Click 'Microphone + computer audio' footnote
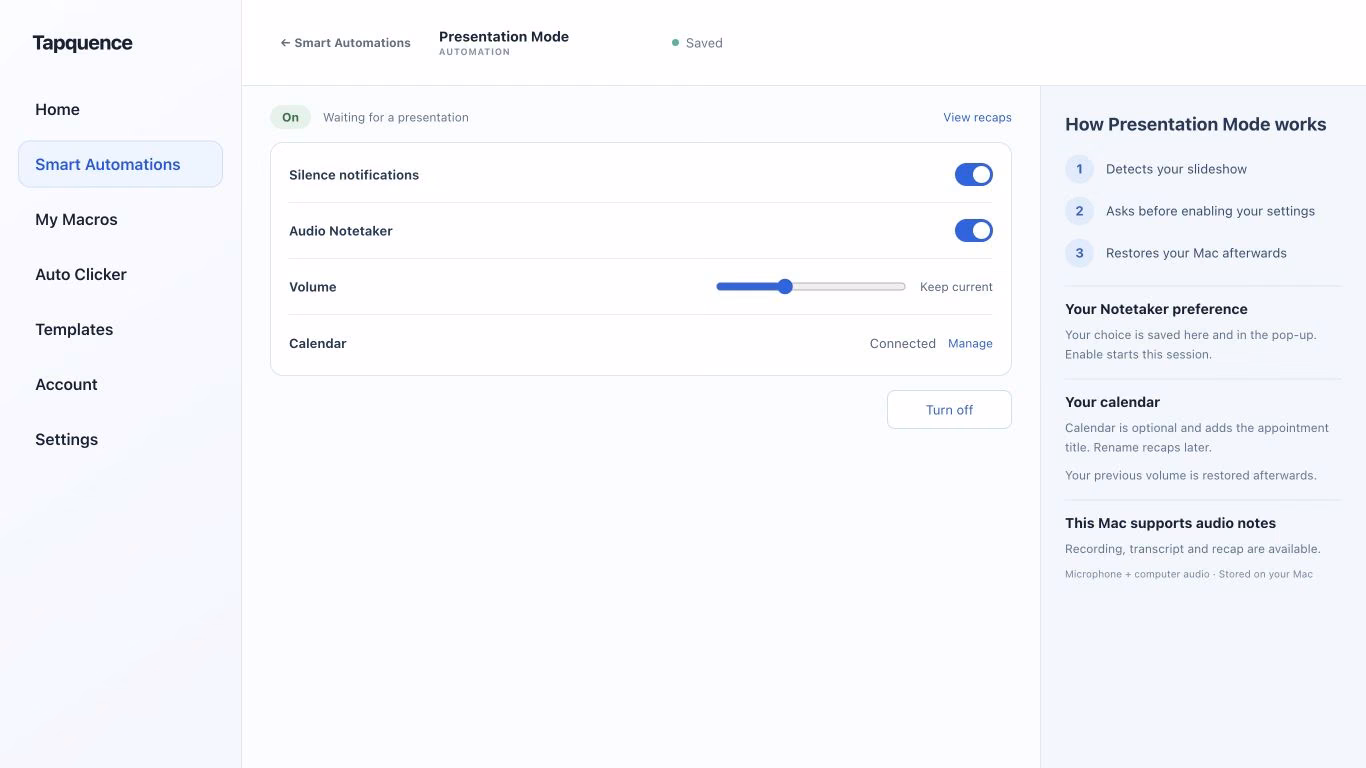This screenshot has width=1366, height=768. [1189, 574]
